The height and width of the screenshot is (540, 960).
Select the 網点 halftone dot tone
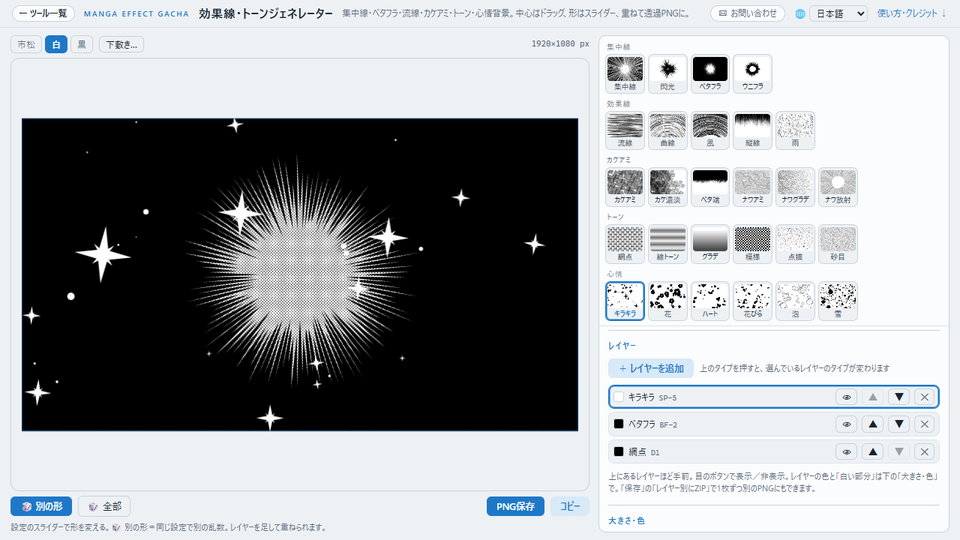tap(624, 244)
